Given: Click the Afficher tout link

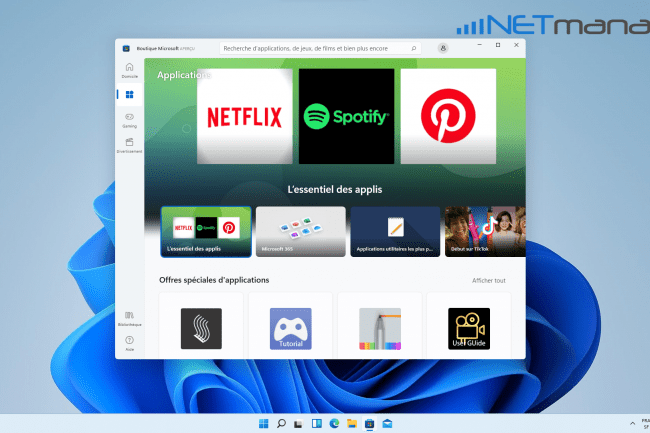Looking at the screenshot, I should point(489,280).
